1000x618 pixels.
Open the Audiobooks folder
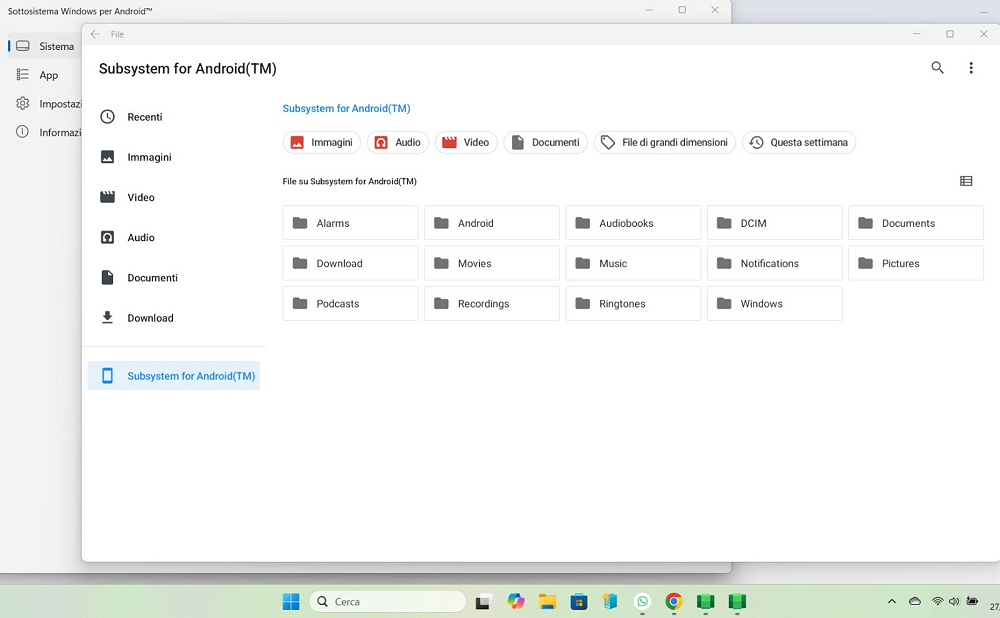[x=633, y=223]
